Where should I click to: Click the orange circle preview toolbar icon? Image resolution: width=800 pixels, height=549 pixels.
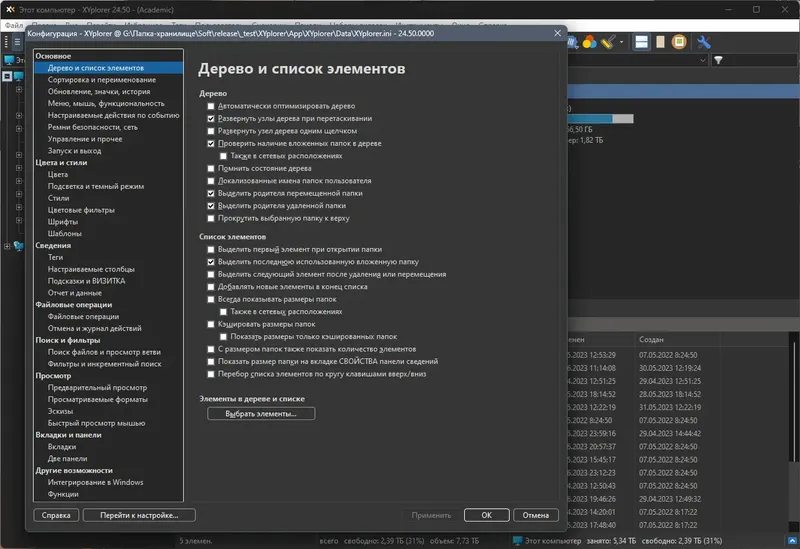[679, 42]
